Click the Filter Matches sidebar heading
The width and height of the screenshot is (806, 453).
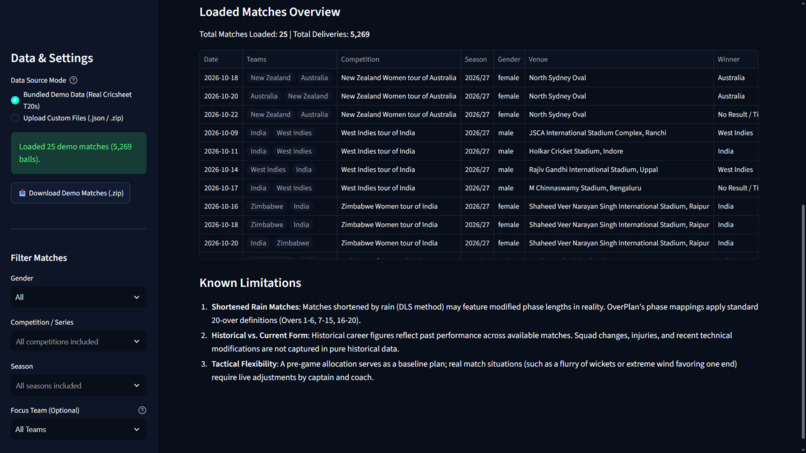(x=39, y=258)
